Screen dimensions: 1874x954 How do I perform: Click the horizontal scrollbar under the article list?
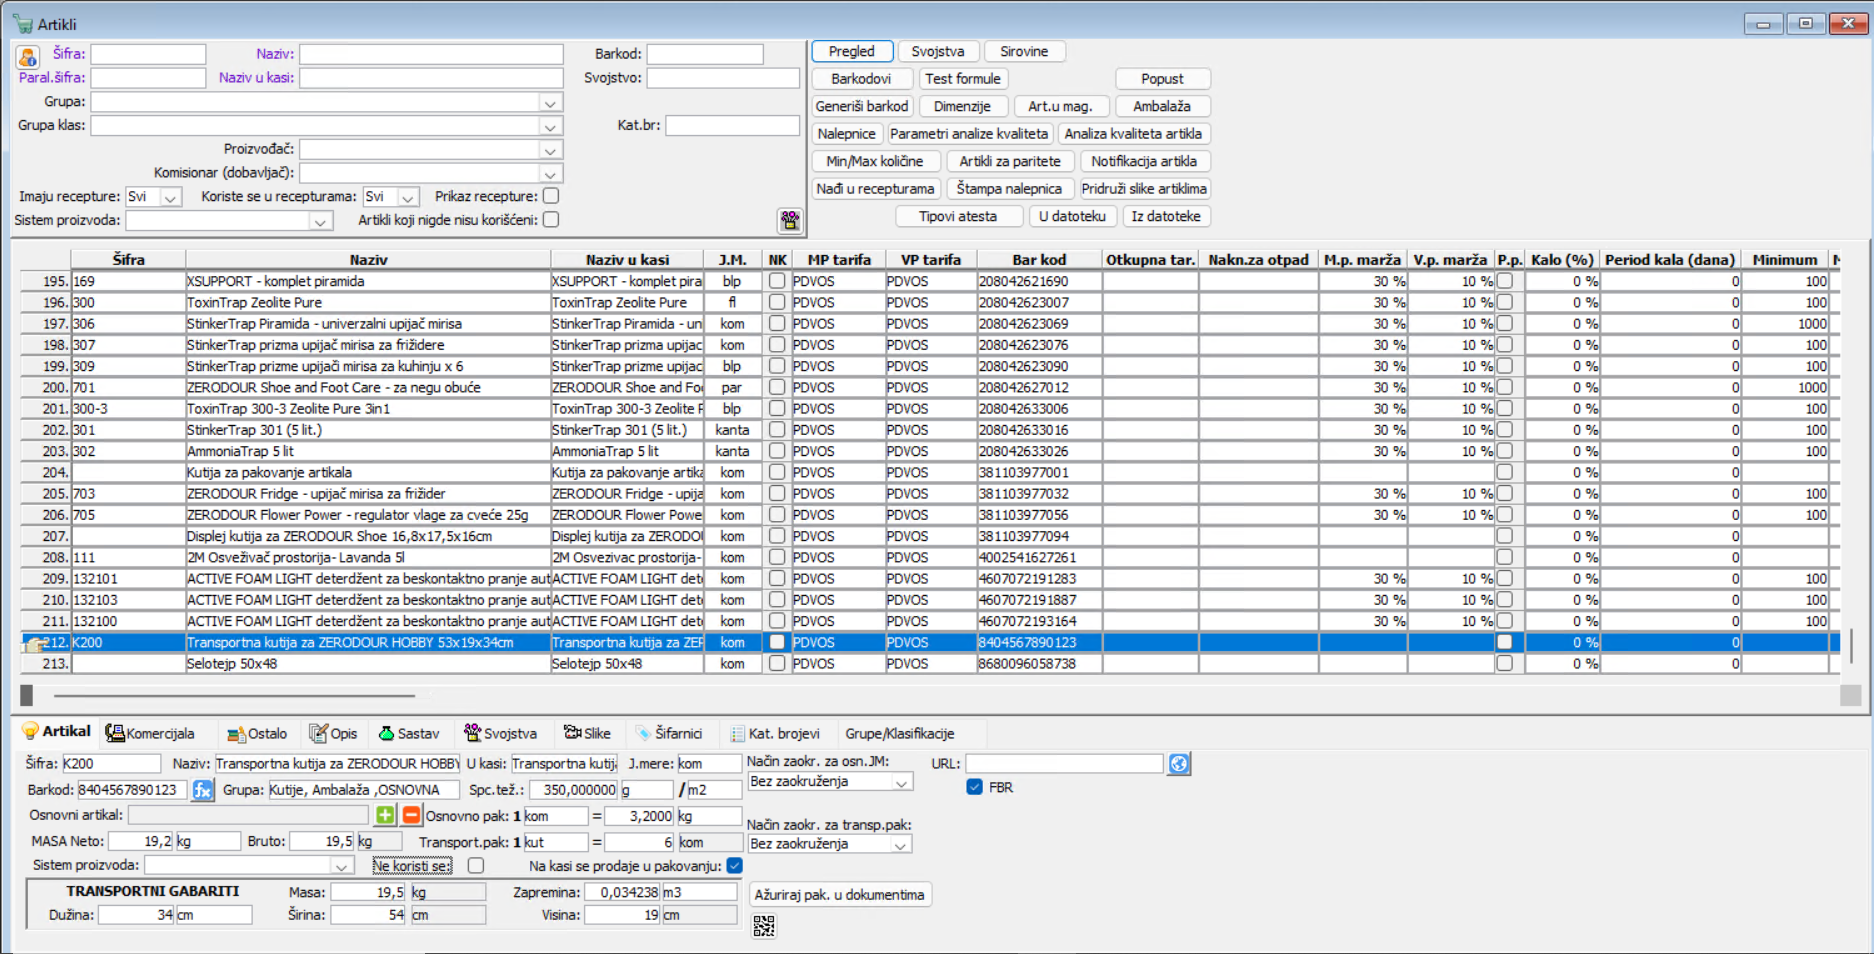235,695
